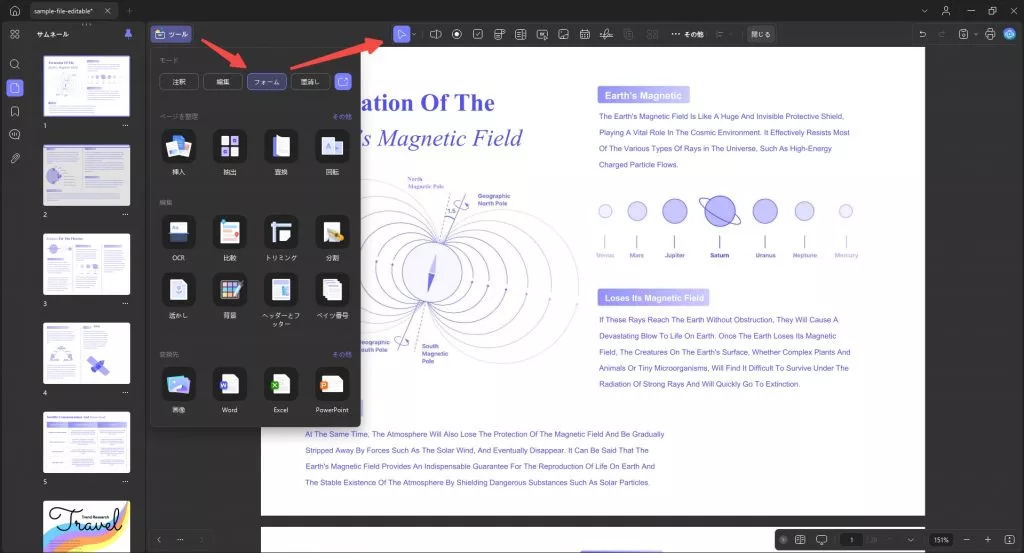Add a radio button form element
1024x553 pixels.
457,34
